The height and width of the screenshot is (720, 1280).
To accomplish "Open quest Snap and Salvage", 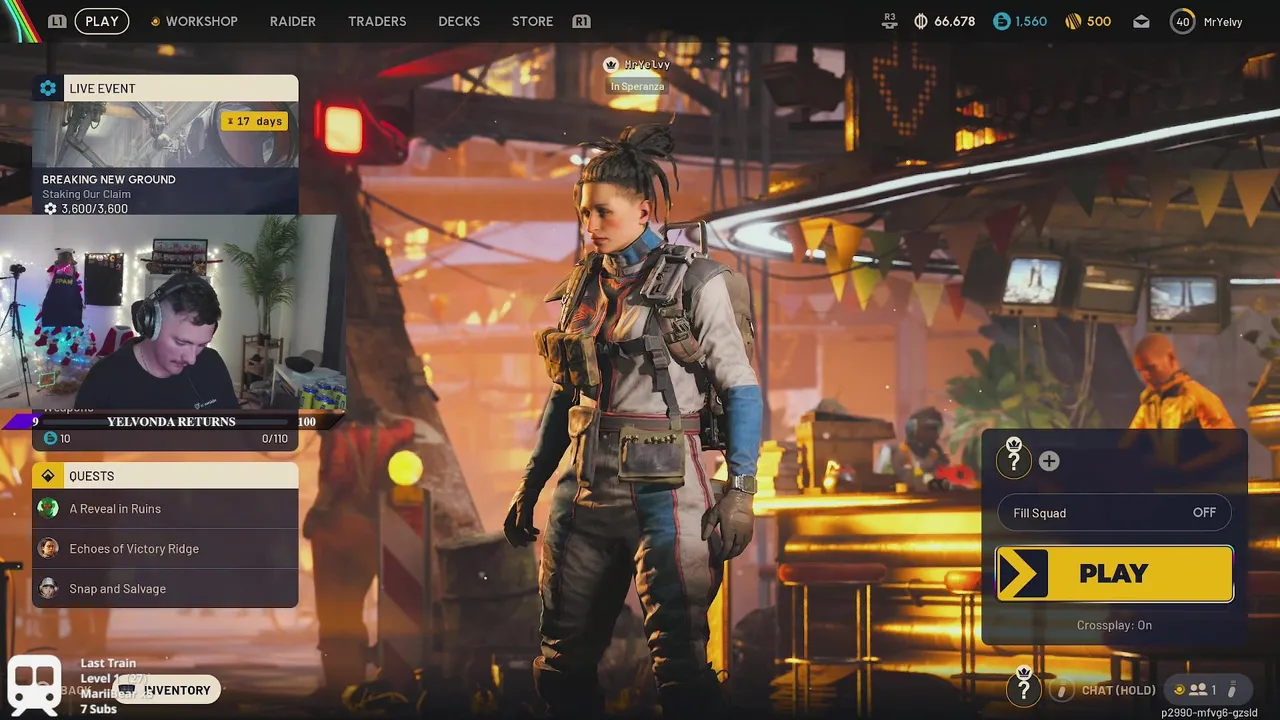I will [165, 588].
